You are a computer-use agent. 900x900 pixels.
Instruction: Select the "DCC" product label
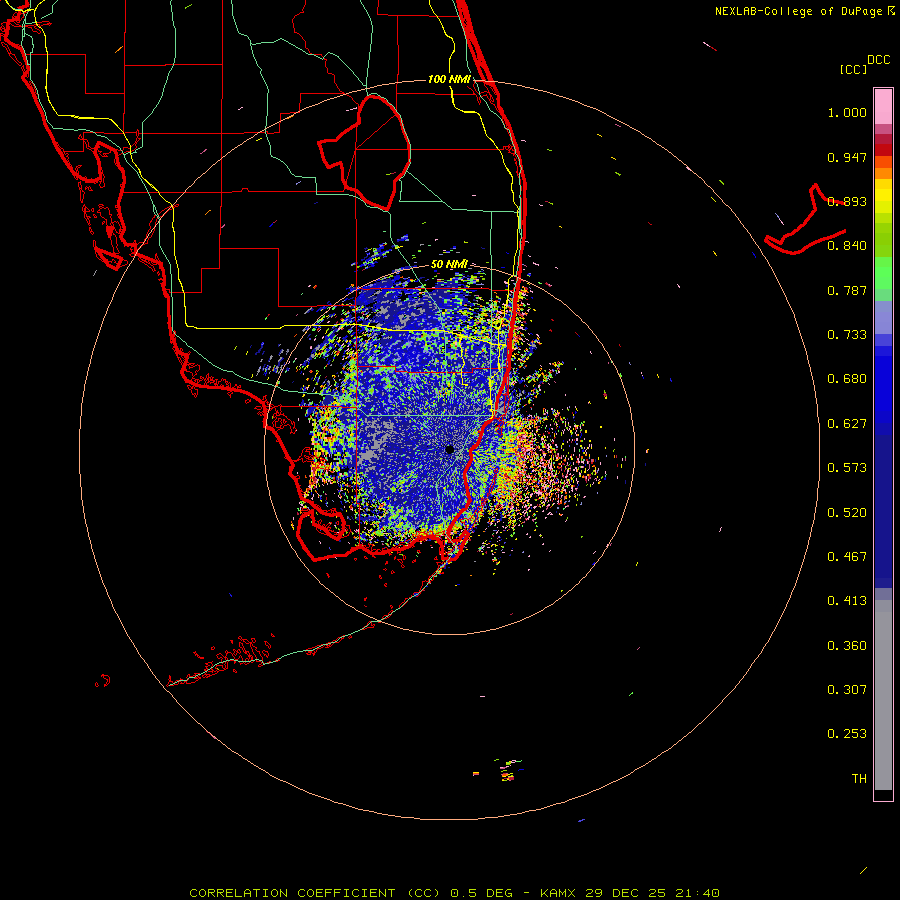[x=878, y=59]
